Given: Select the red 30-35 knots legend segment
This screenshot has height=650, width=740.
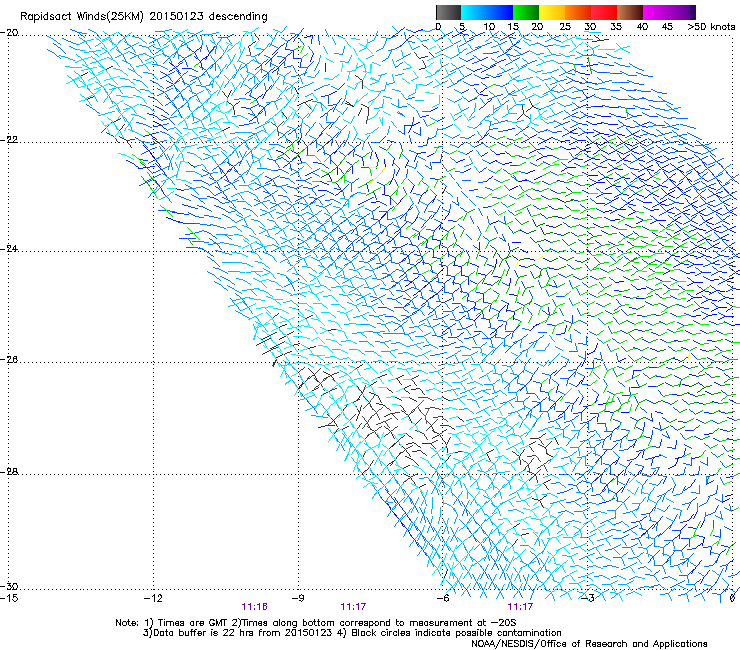Looking at the screenshot, I should pos(604,12).
